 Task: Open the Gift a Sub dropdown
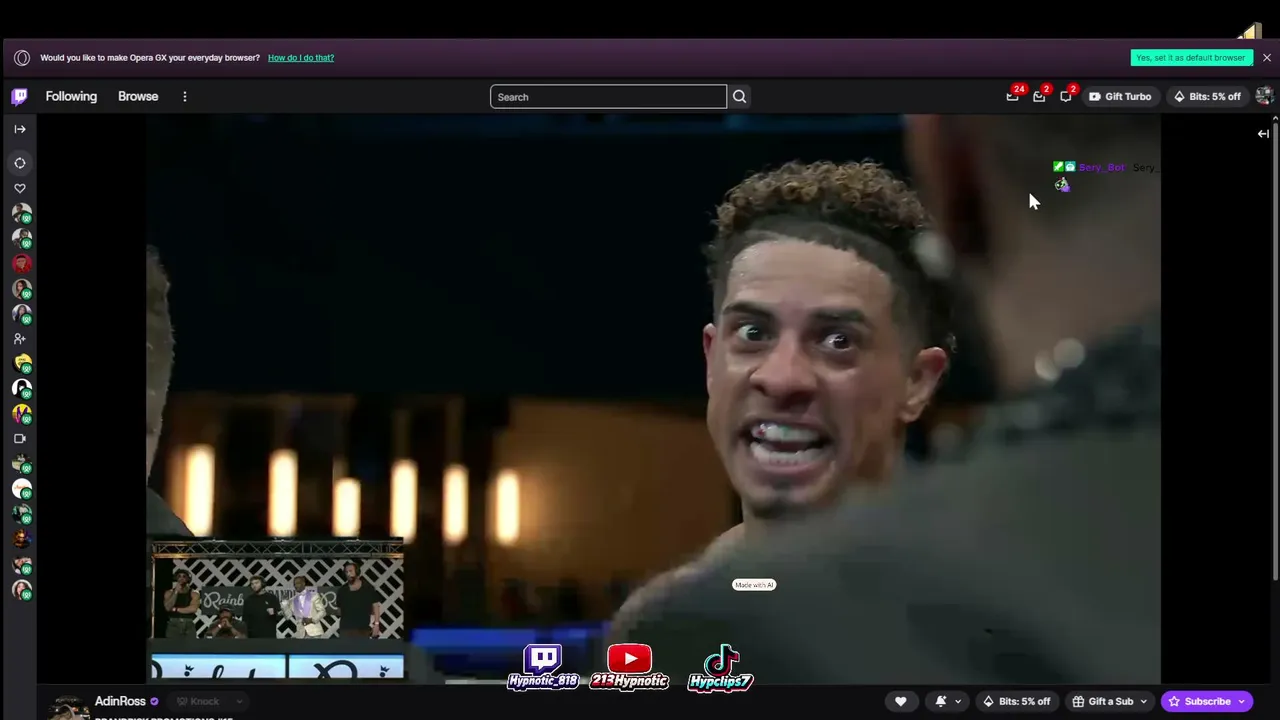click(1110, 701)
